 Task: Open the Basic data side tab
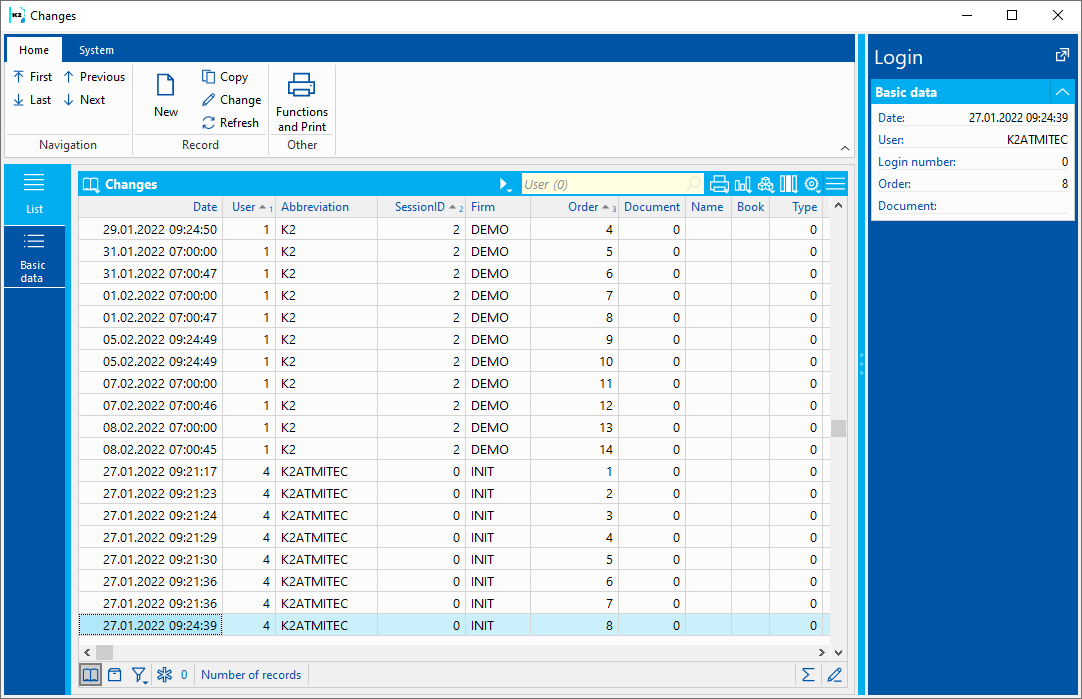tap(34, 257)
